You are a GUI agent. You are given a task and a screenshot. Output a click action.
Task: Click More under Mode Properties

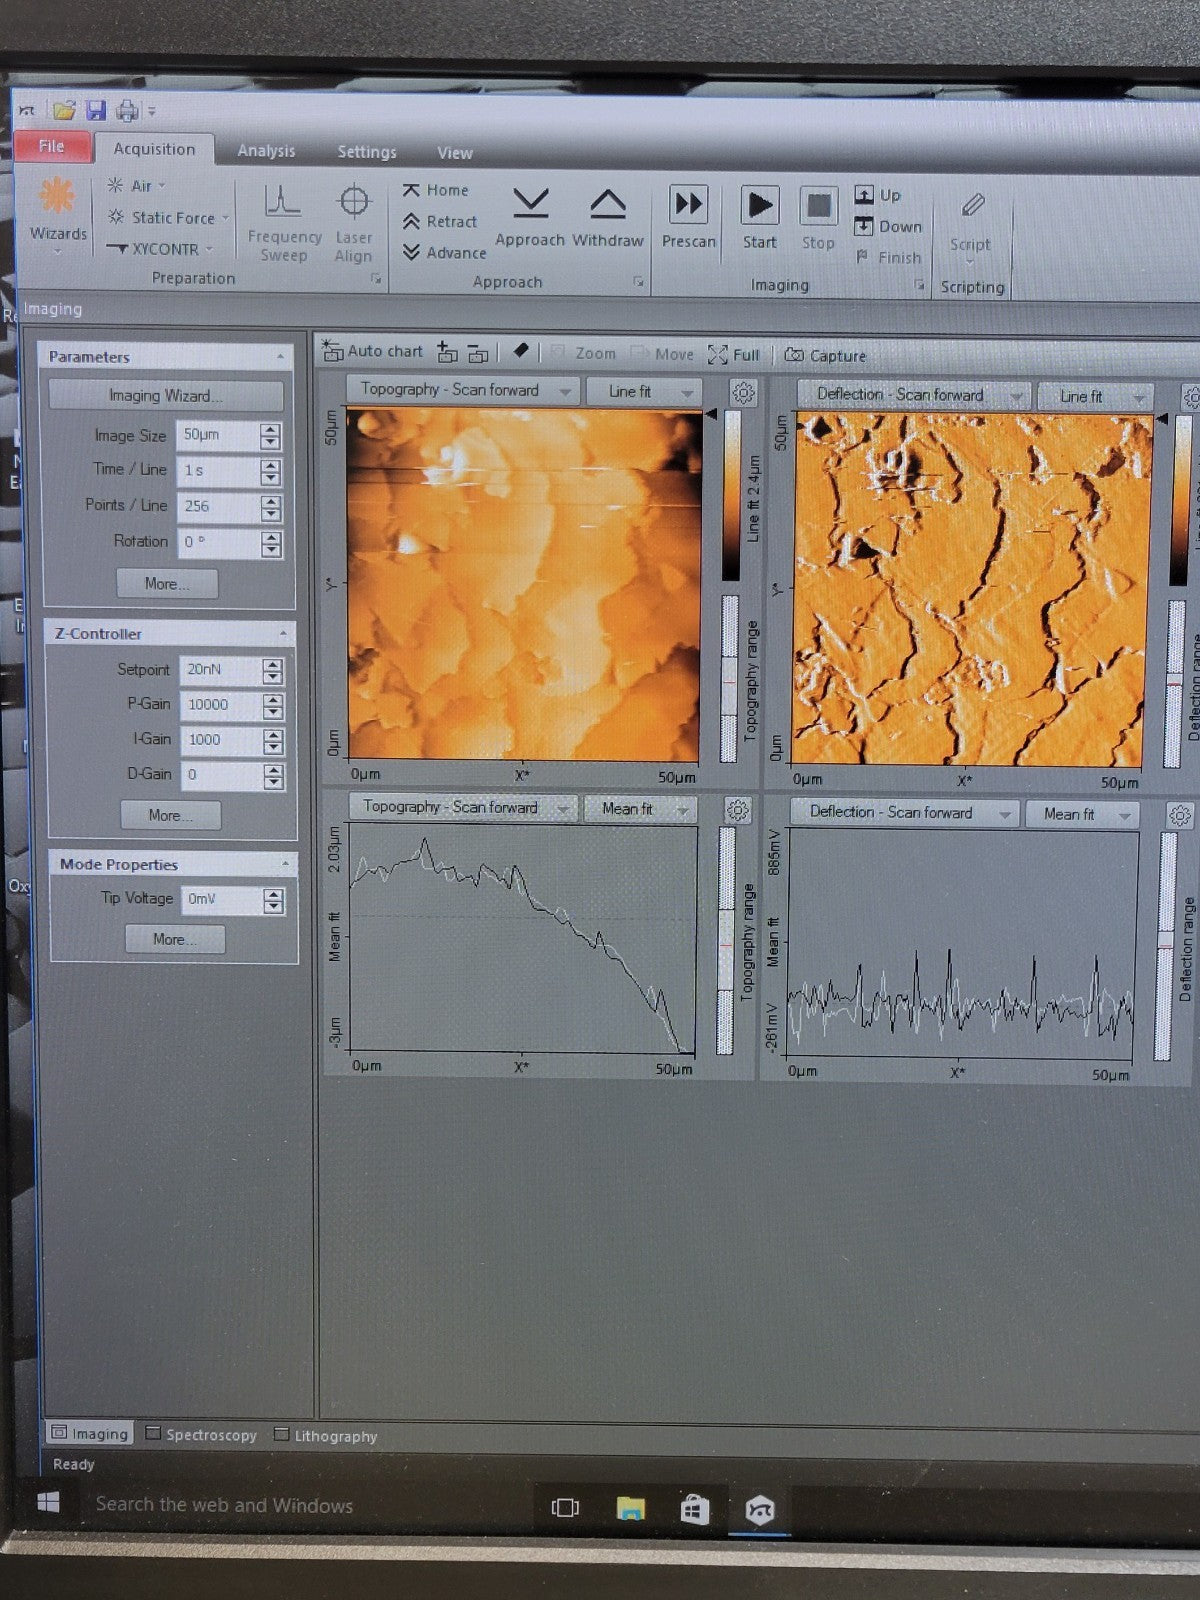click(175, 939)
